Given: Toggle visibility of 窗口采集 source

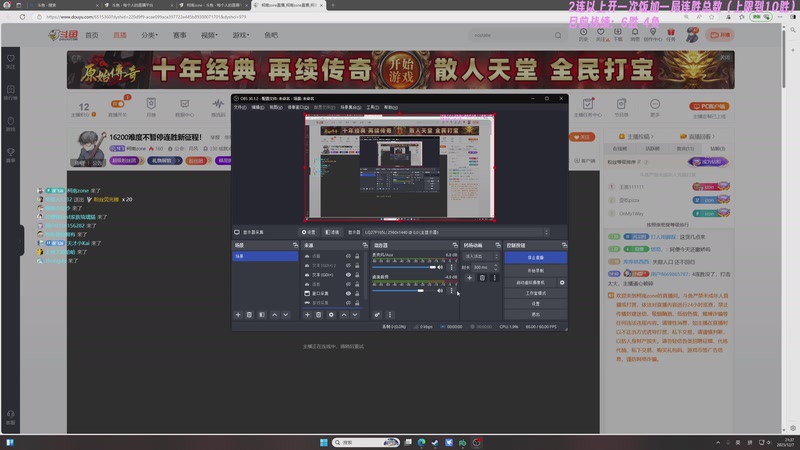Looking at the screenshot, I should coord(348,293).
